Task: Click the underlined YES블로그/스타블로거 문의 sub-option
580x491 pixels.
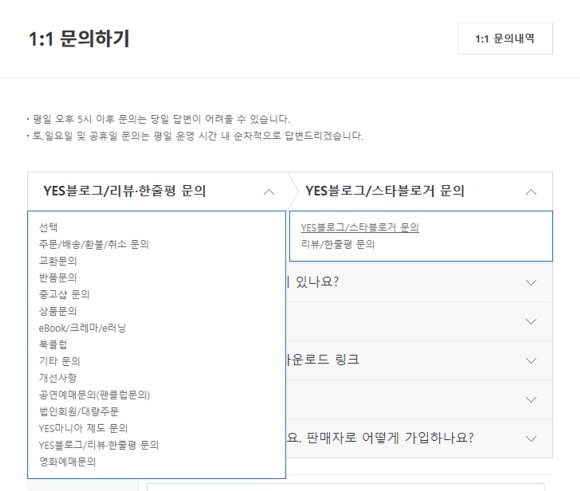Action: (360, 227)
